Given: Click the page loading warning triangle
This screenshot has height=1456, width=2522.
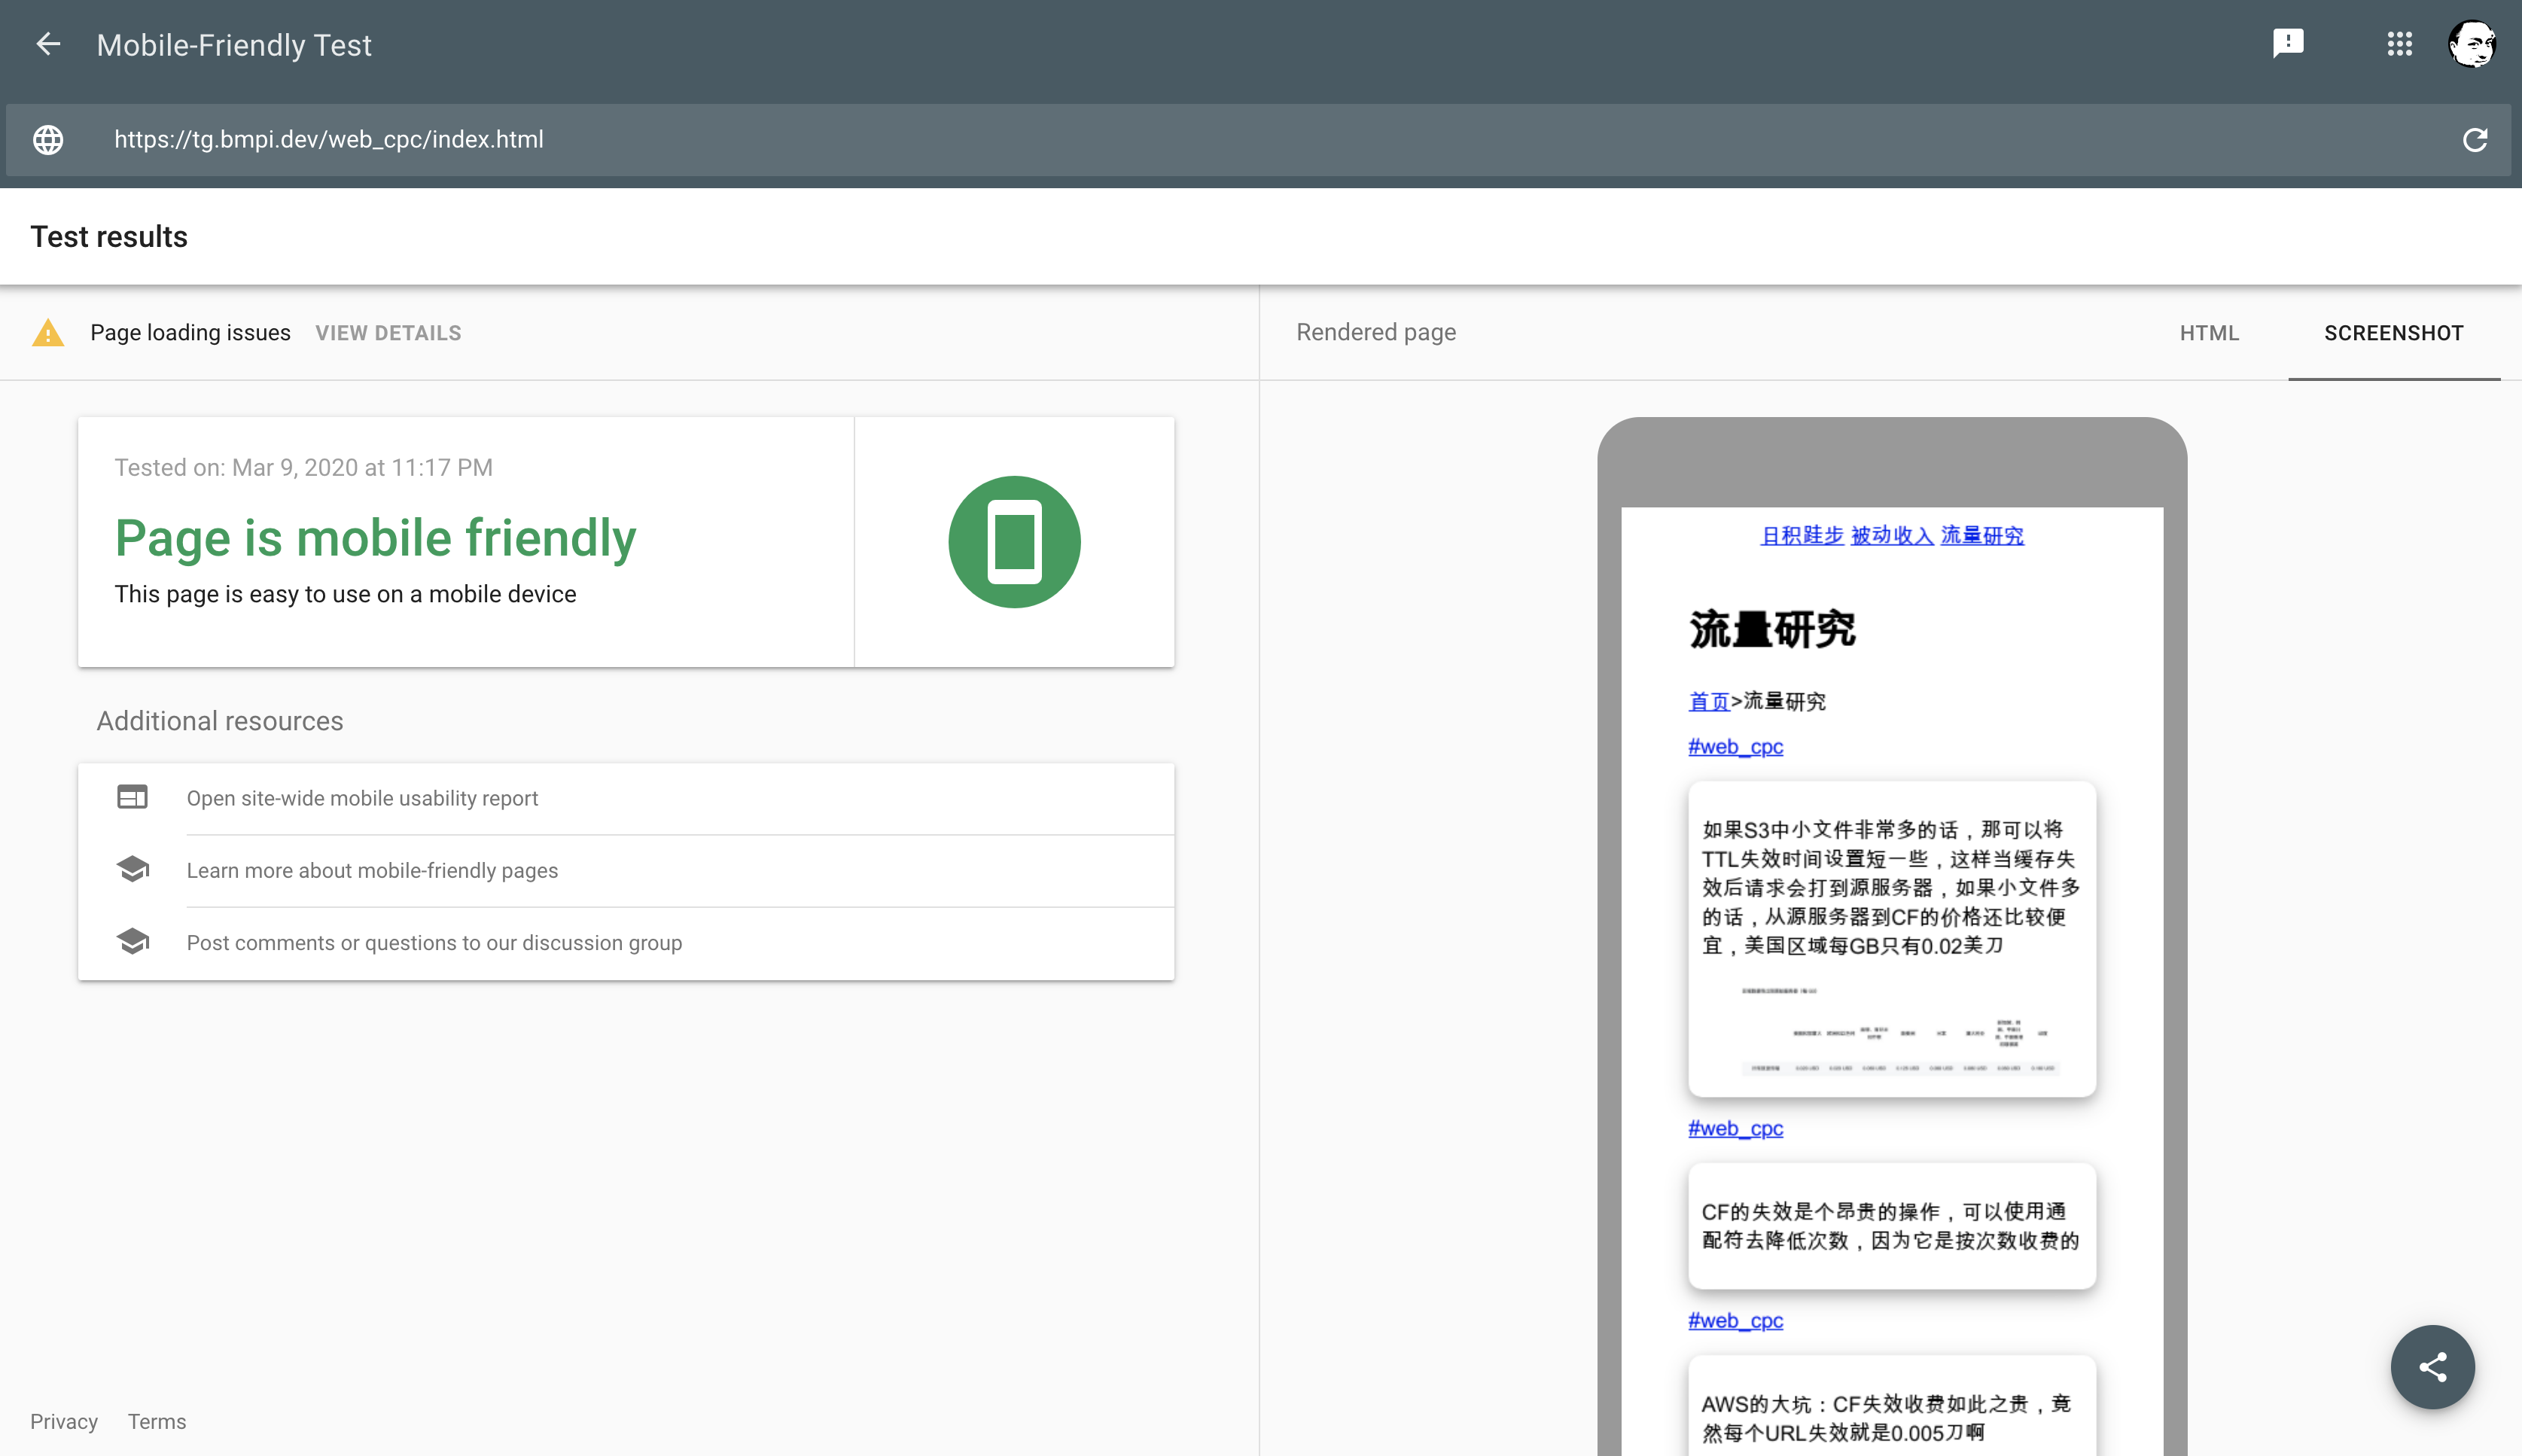Looking at the screenshot, I should tap(48, 333).
